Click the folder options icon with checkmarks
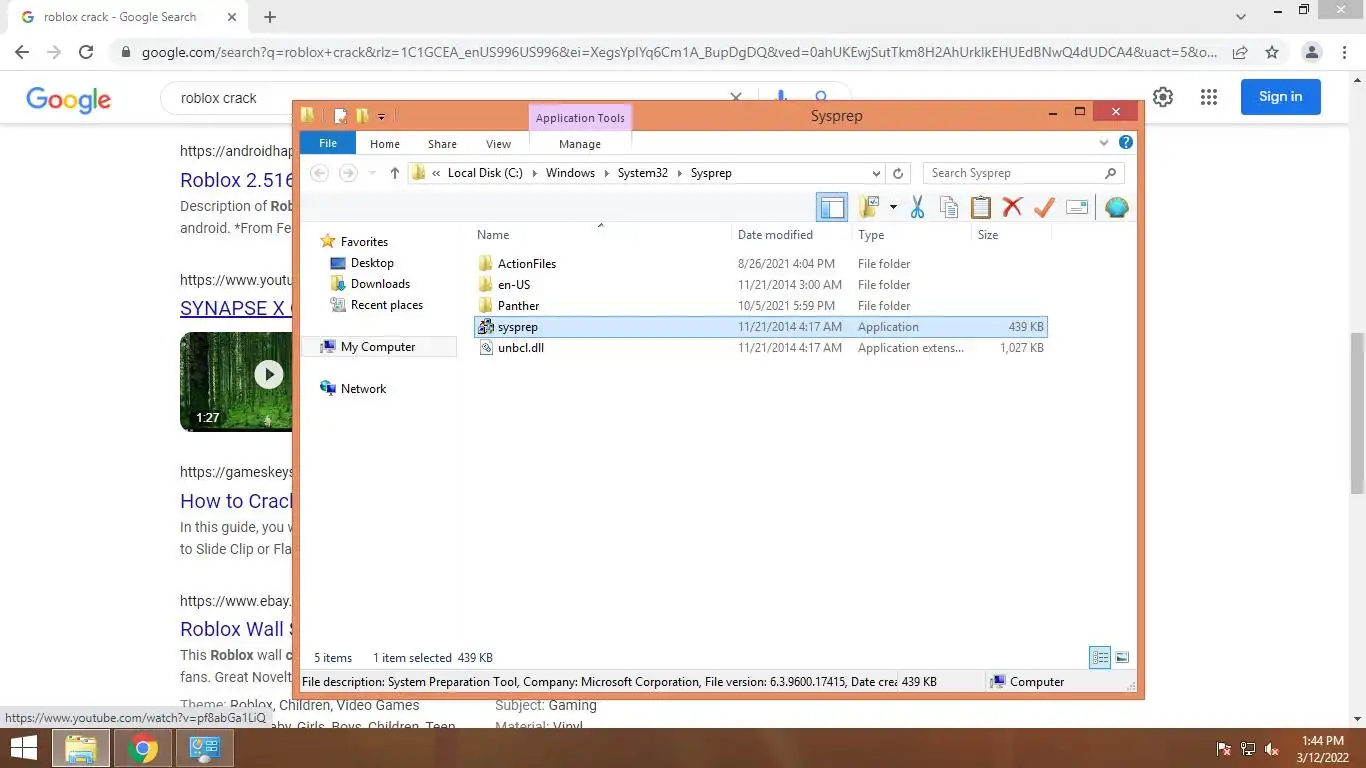1366x768 pixels. click(x=869, y=207)
